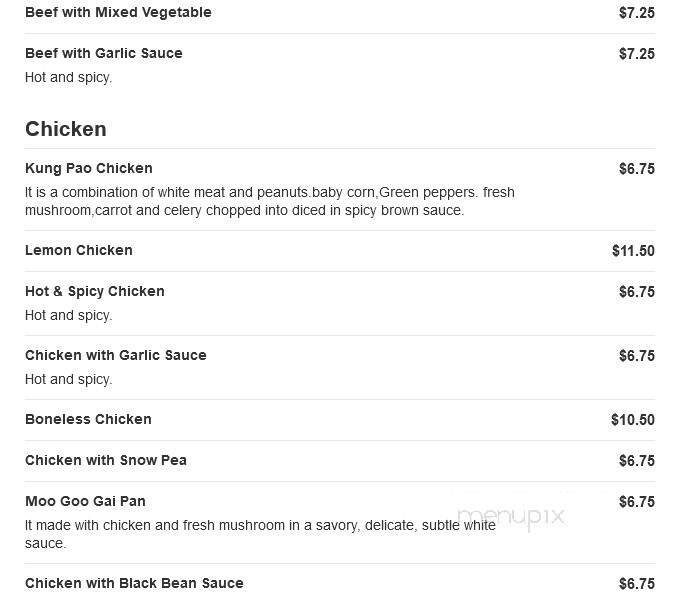Click the Kung Pao Chicken price
Screen dimensions: 690x599
pyautogui.click(x=637, y=169)
